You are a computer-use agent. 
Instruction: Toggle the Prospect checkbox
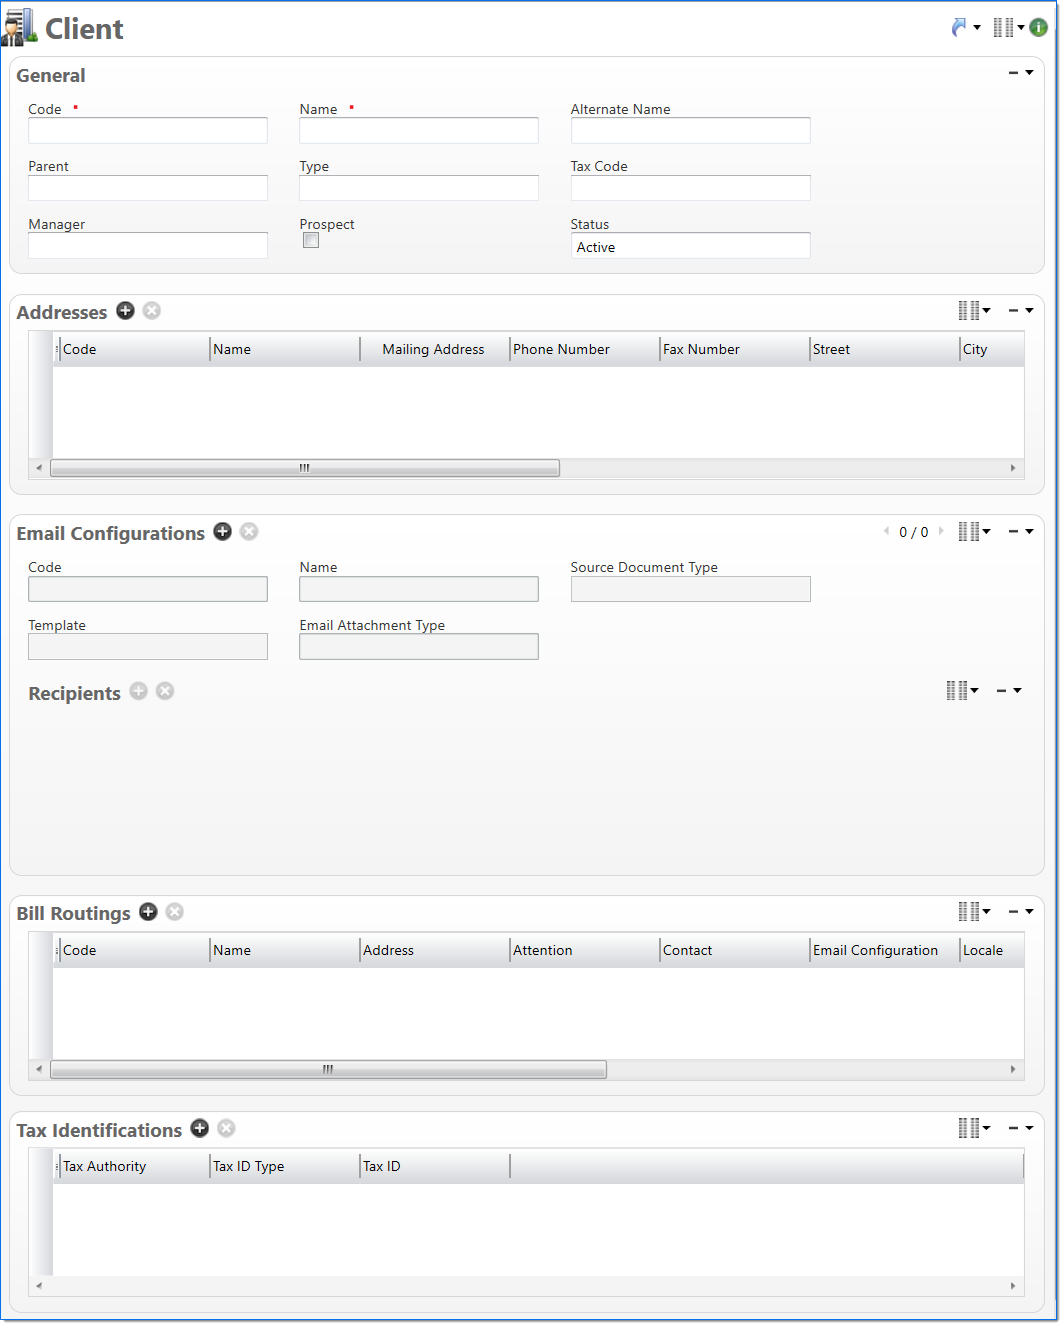[x=311, y=241]
